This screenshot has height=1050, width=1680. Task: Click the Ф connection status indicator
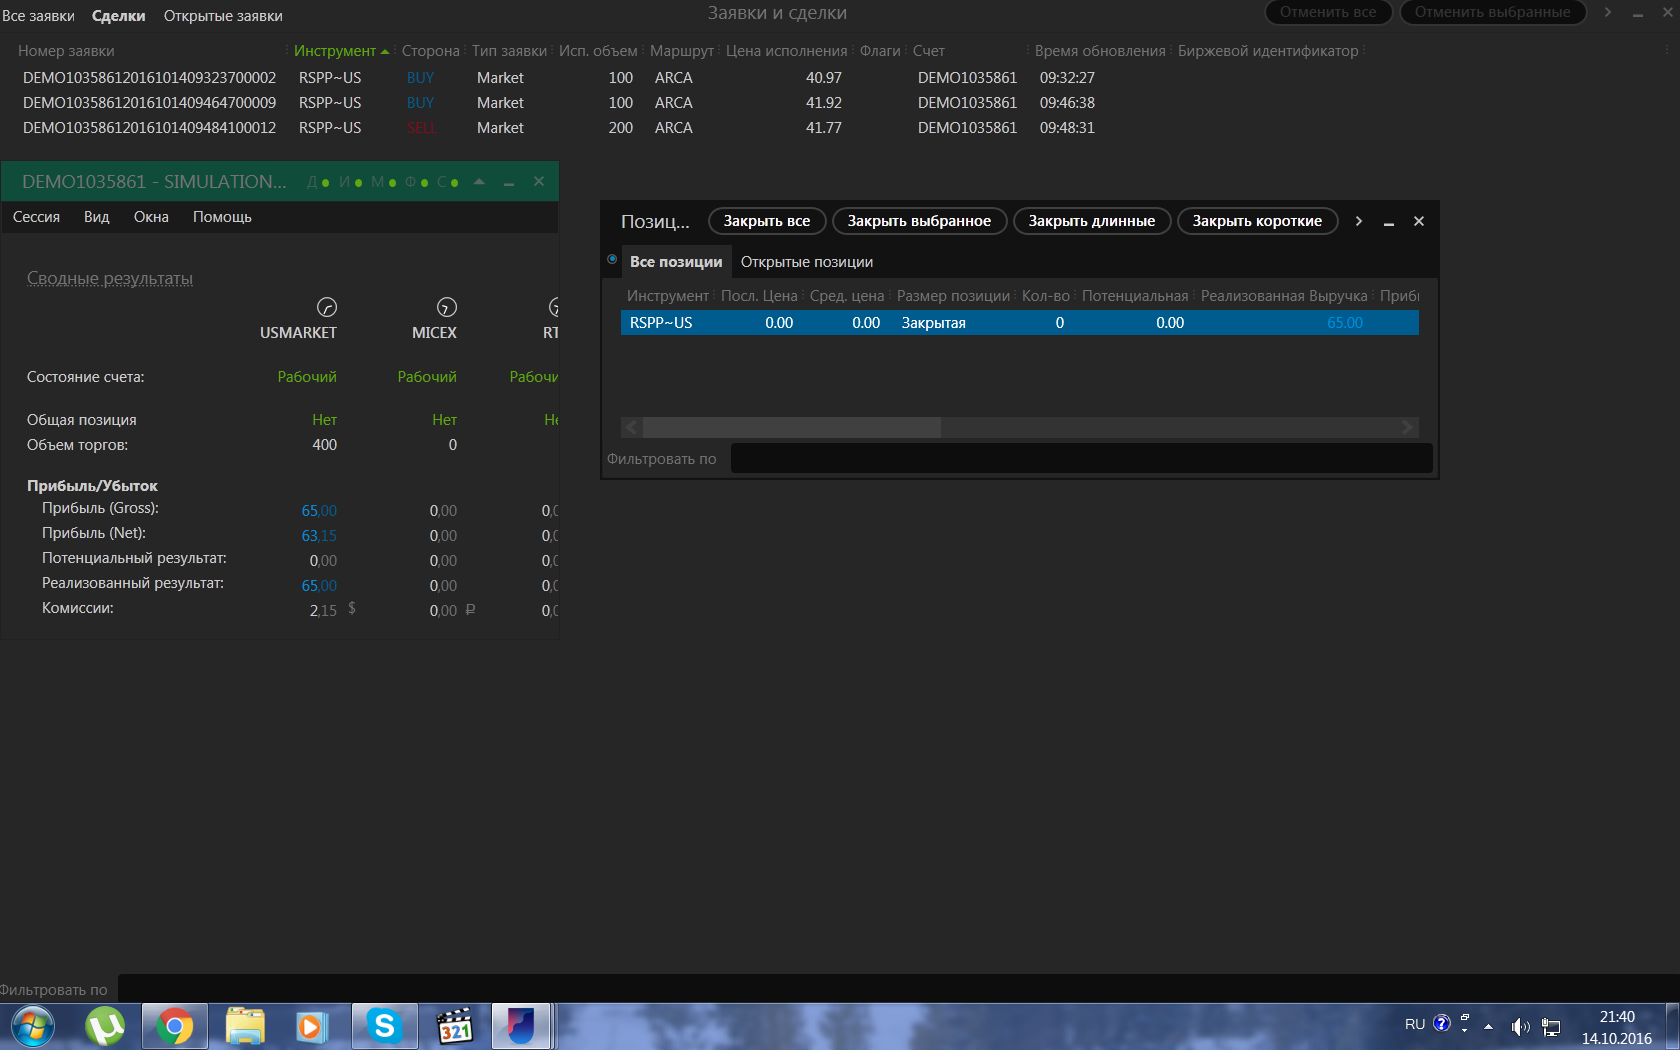click(x=417, y=182)
